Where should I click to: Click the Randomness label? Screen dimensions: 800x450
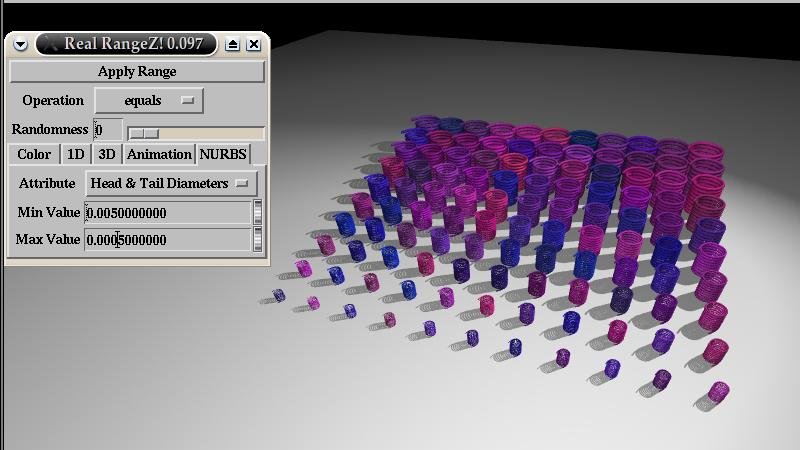click(x=50, y=130)
